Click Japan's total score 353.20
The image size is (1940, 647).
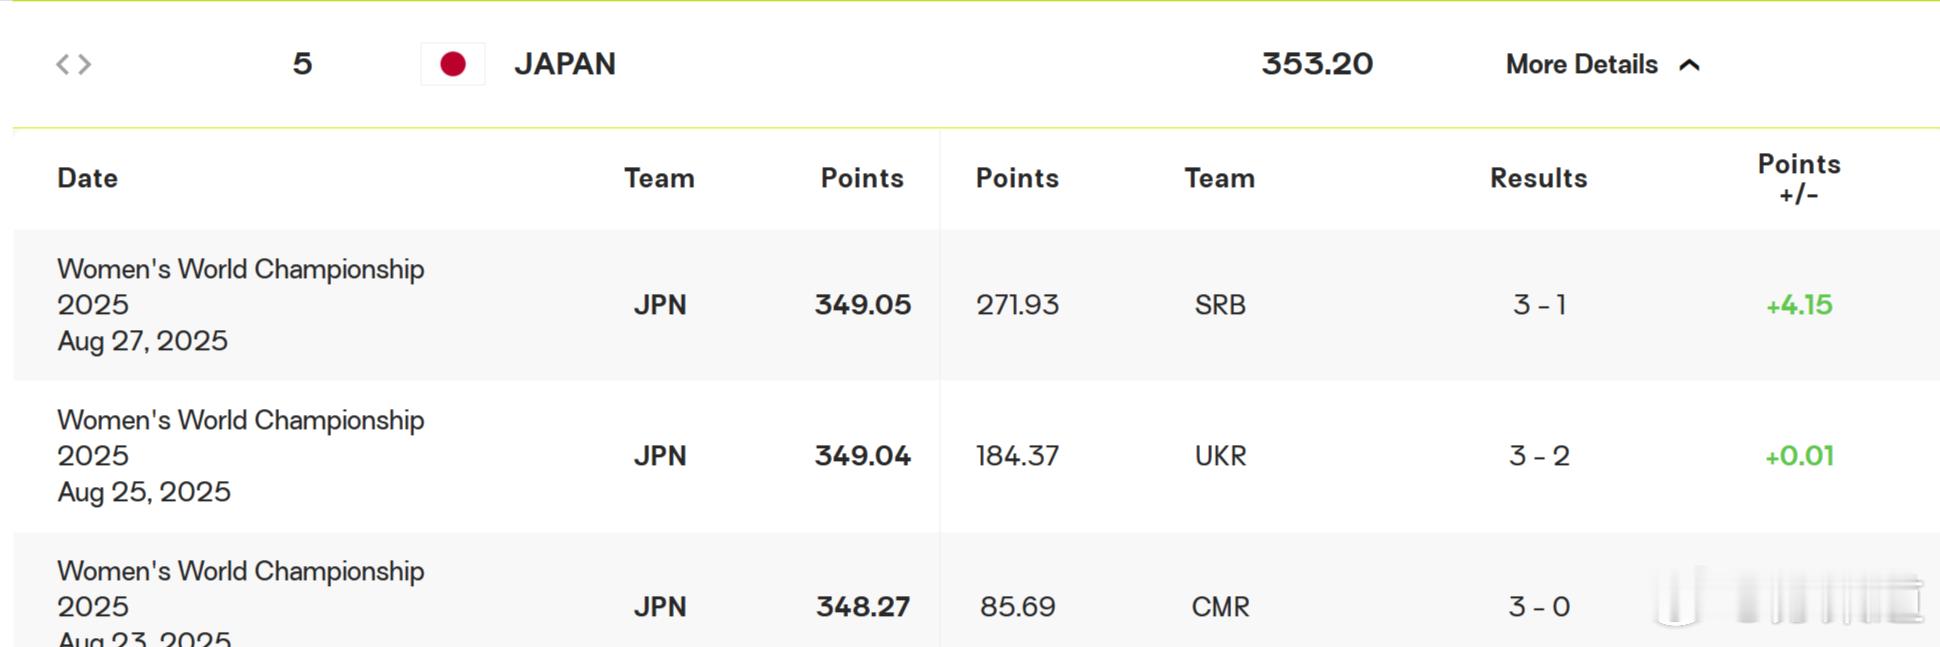coord(1317,64)
